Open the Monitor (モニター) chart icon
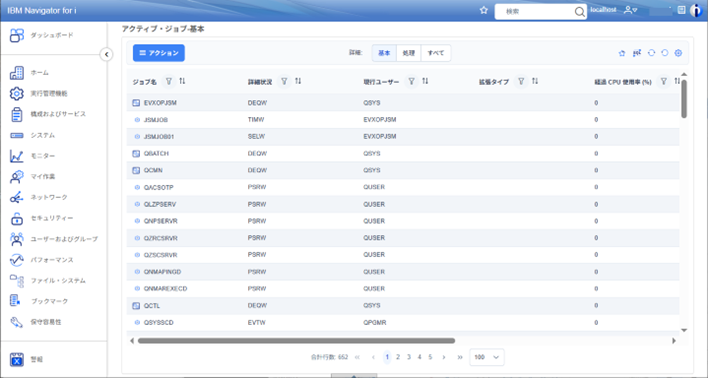This screenshot has width=708, height=378. pos(17,156)
